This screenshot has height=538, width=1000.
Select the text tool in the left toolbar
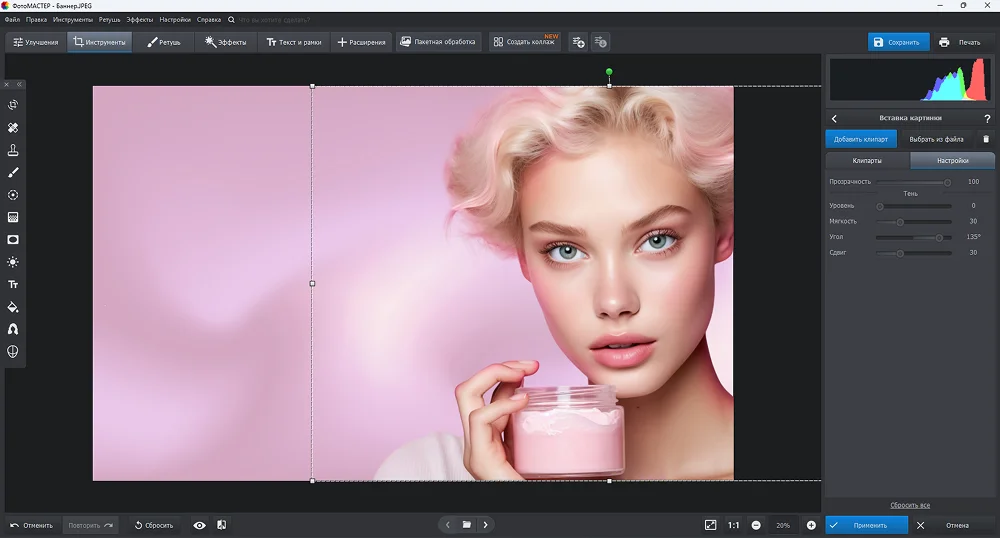click(x=13, y=285)
